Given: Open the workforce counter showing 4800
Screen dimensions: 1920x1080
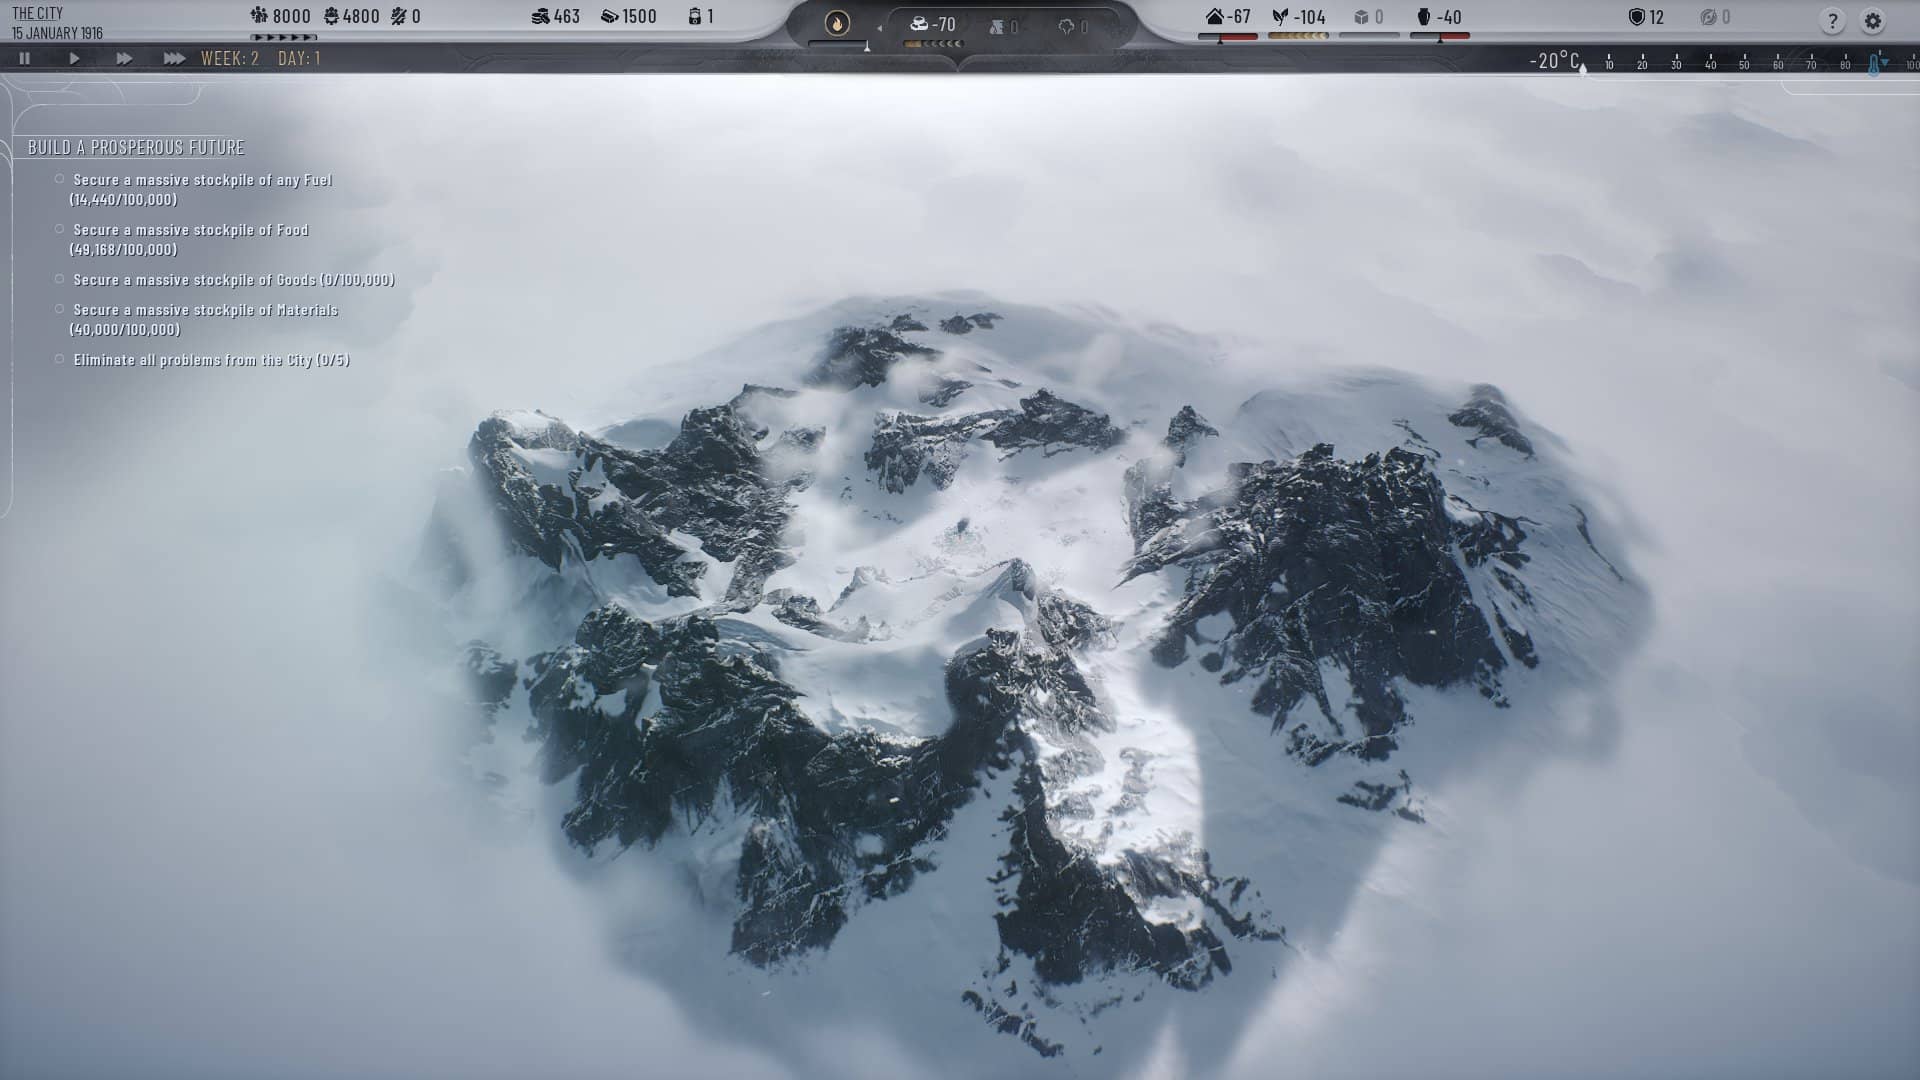Looking at the screenshot, I should (351, 16).
